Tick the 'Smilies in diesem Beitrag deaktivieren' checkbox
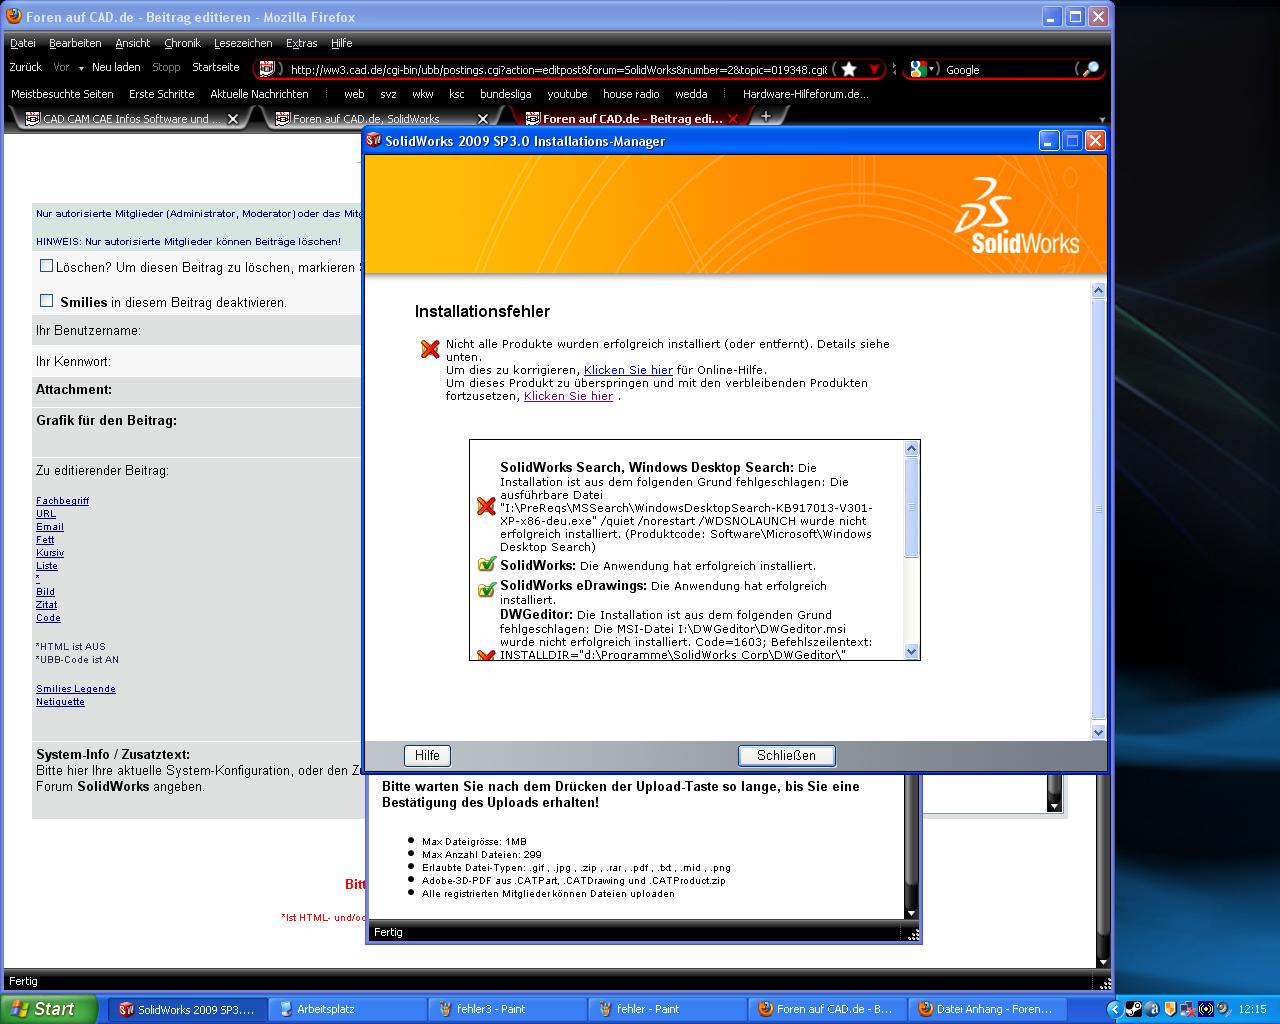The height and width of the screenshot is (1024, 1280). tap(46, 301)
